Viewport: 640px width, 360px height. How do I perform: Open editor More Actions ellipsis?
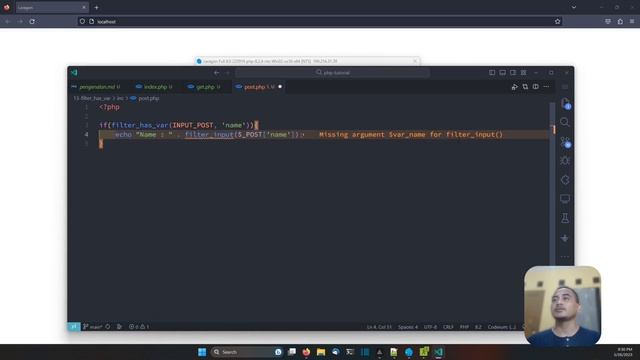pyautogui.click(x=546, y=87)
